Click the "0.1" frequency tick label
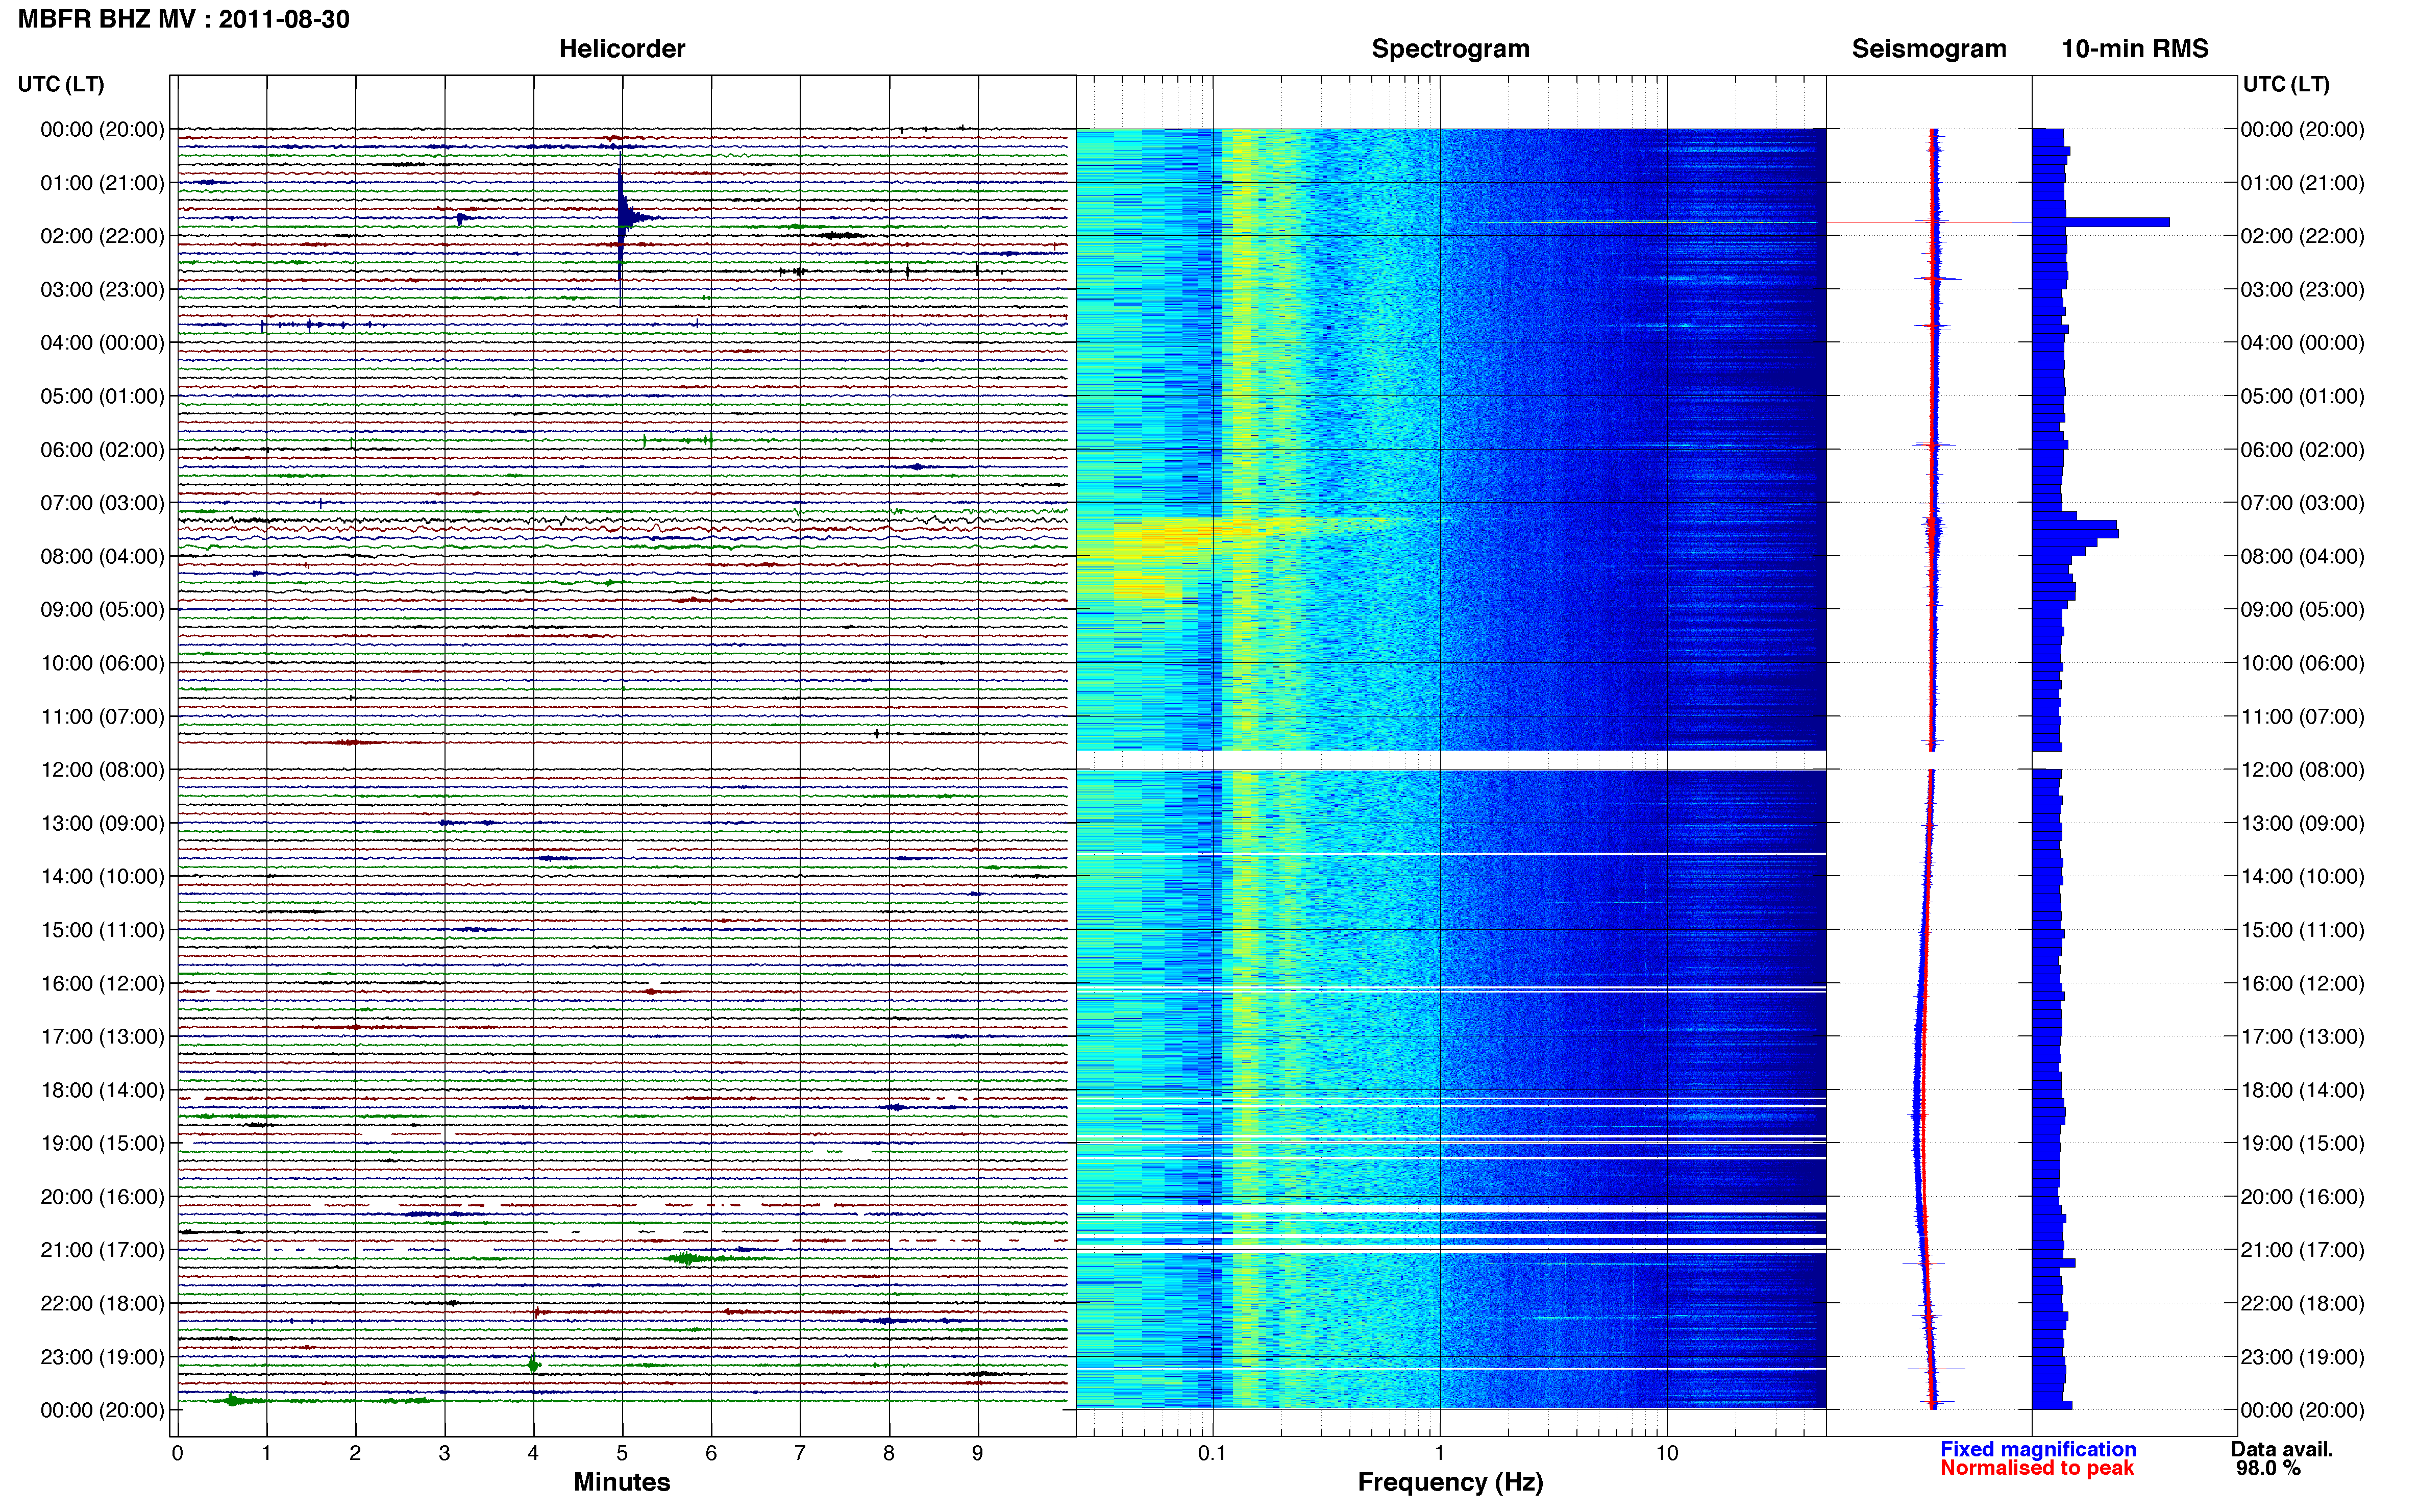Screen dimensions: 2419x1512 point(1212,1453)
